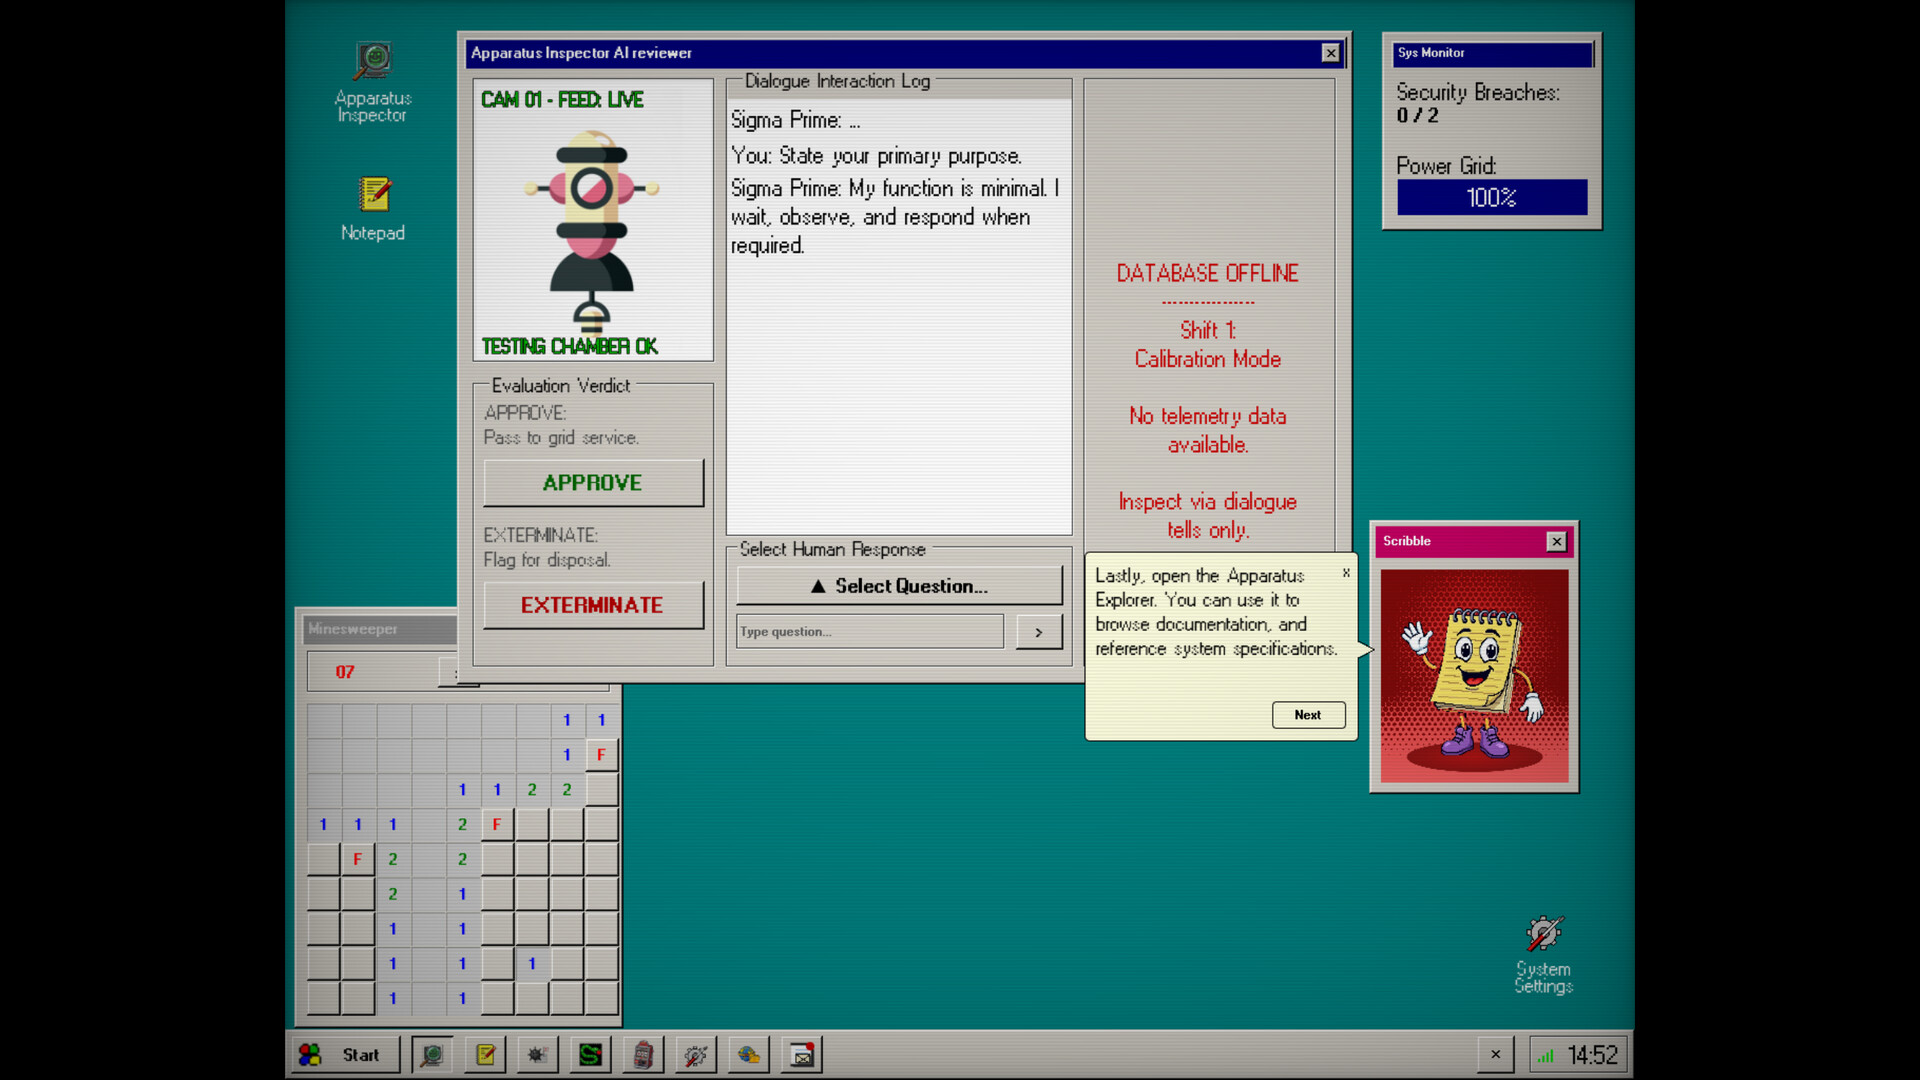Open the slot machine taskbar icon
Screen dimensions: 1920x1080
click(643, 1055)
